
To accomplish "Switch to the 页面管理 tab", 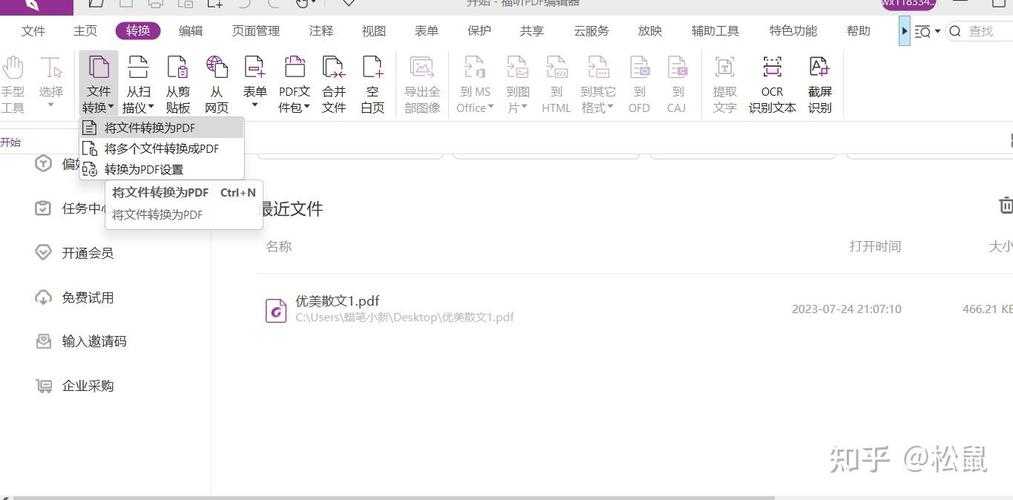I will 256,31.
